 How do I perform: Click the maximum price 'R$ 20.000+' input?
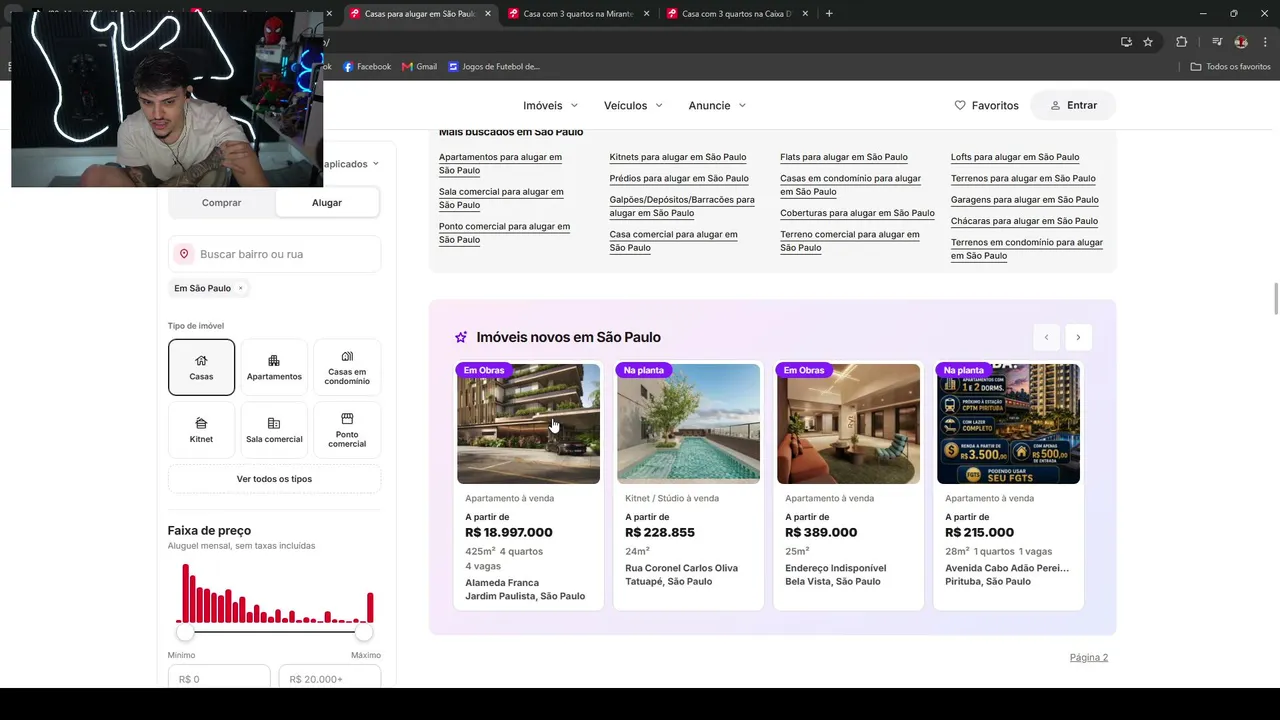click(329, 678)
